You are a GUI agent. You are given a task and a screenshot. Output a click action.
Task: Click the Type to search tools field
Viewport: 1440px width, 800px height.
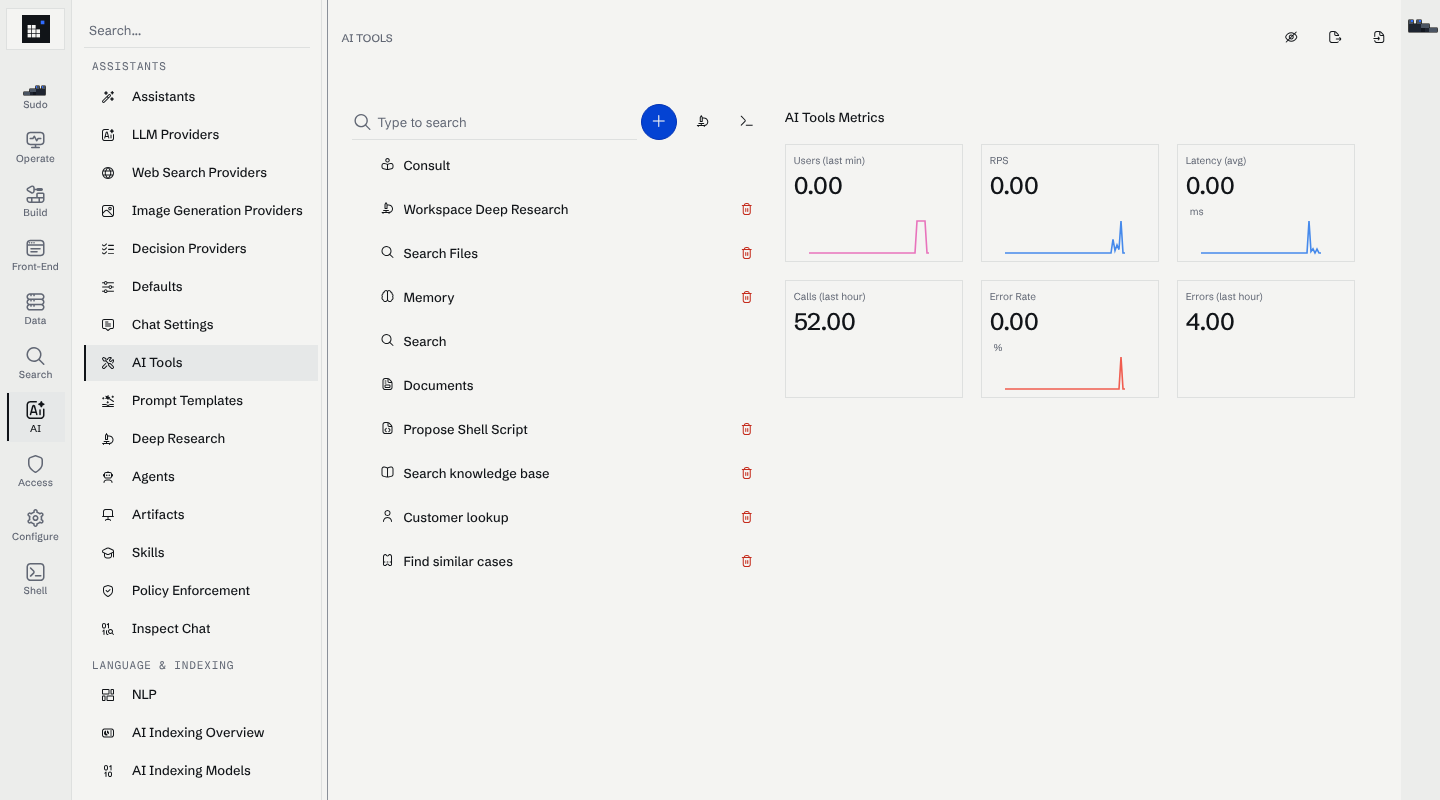[495, 122]
